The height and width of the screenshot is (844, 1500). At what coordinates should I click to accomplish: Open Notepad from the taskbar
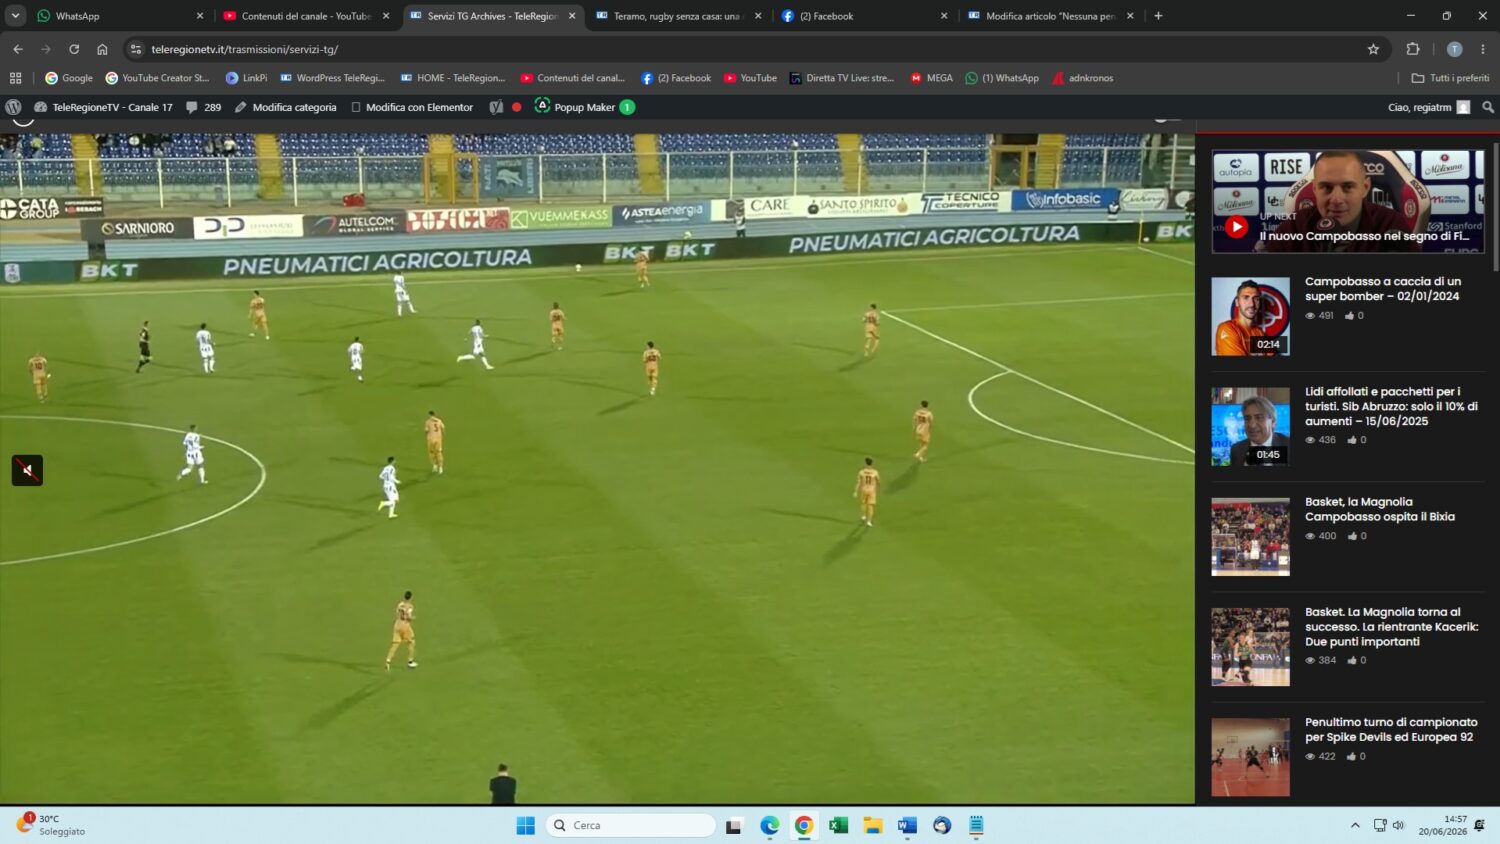coord(976,825)
